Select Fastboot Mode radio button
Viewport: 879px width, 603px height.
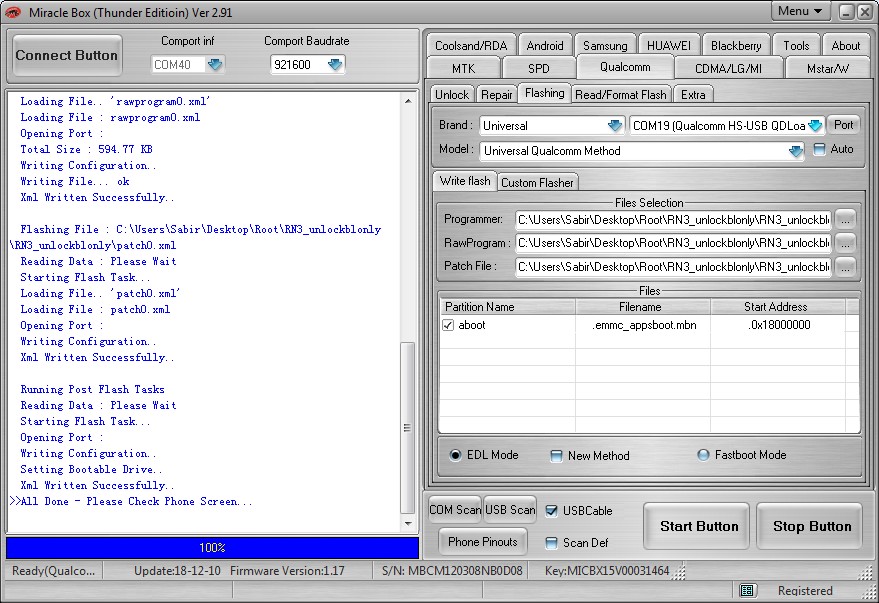tap(703, 455)
